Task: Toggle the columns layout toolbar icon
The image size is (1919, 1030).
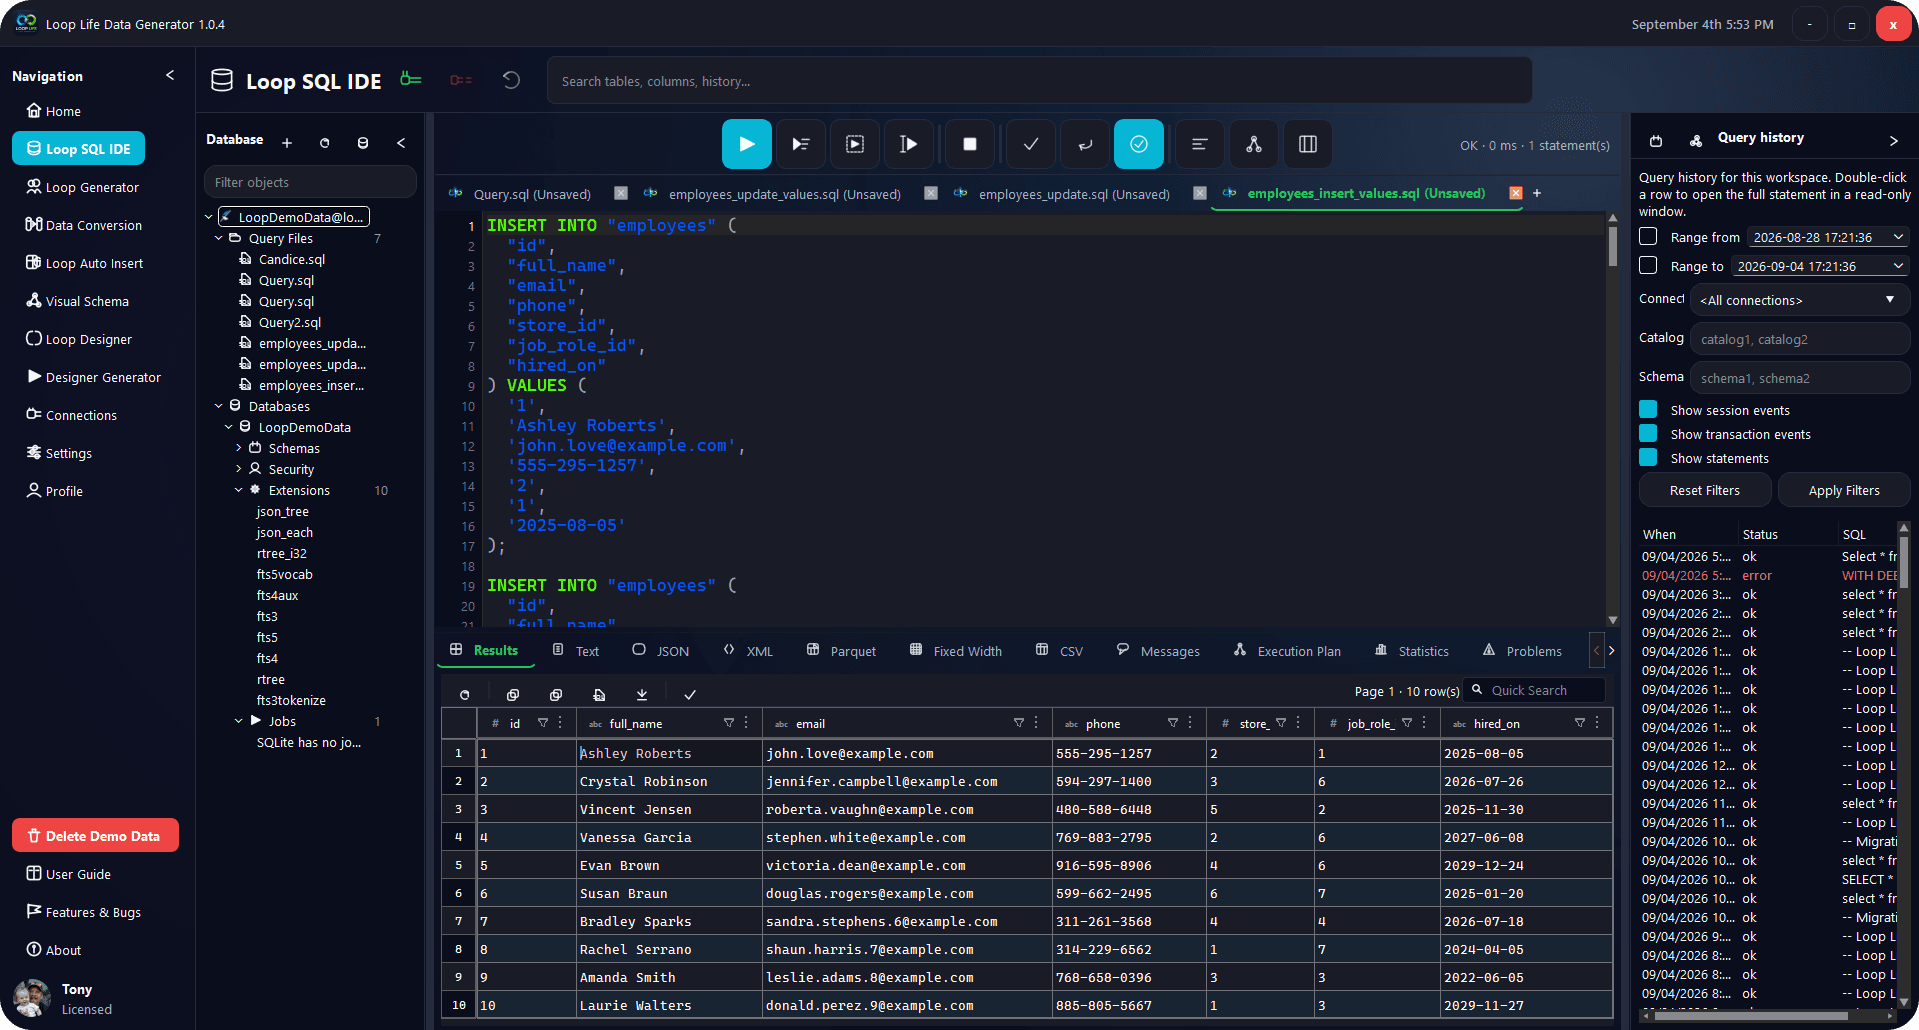Action: point(1308,144)
